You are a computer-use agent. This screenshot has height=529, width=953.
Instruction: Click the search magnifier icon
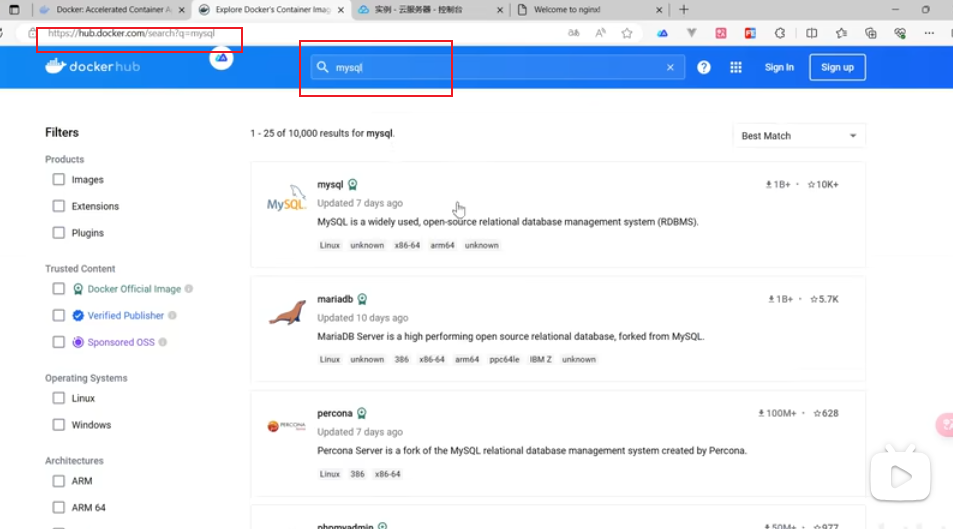click(323, 67)
